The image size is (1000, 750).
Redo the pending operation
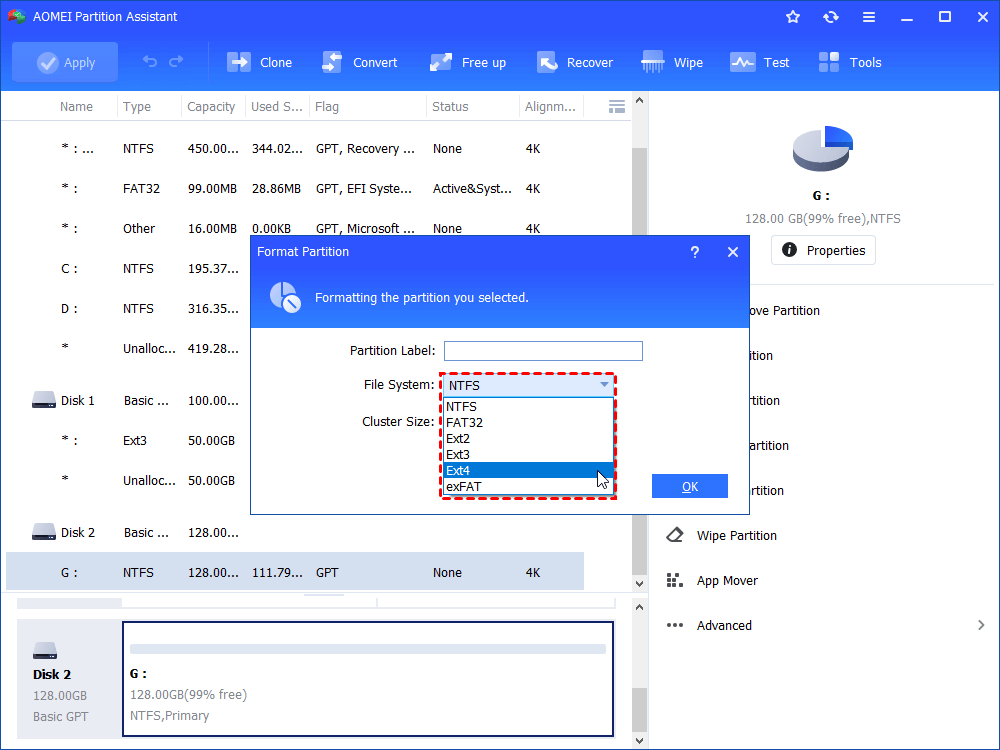click(176, 62)
